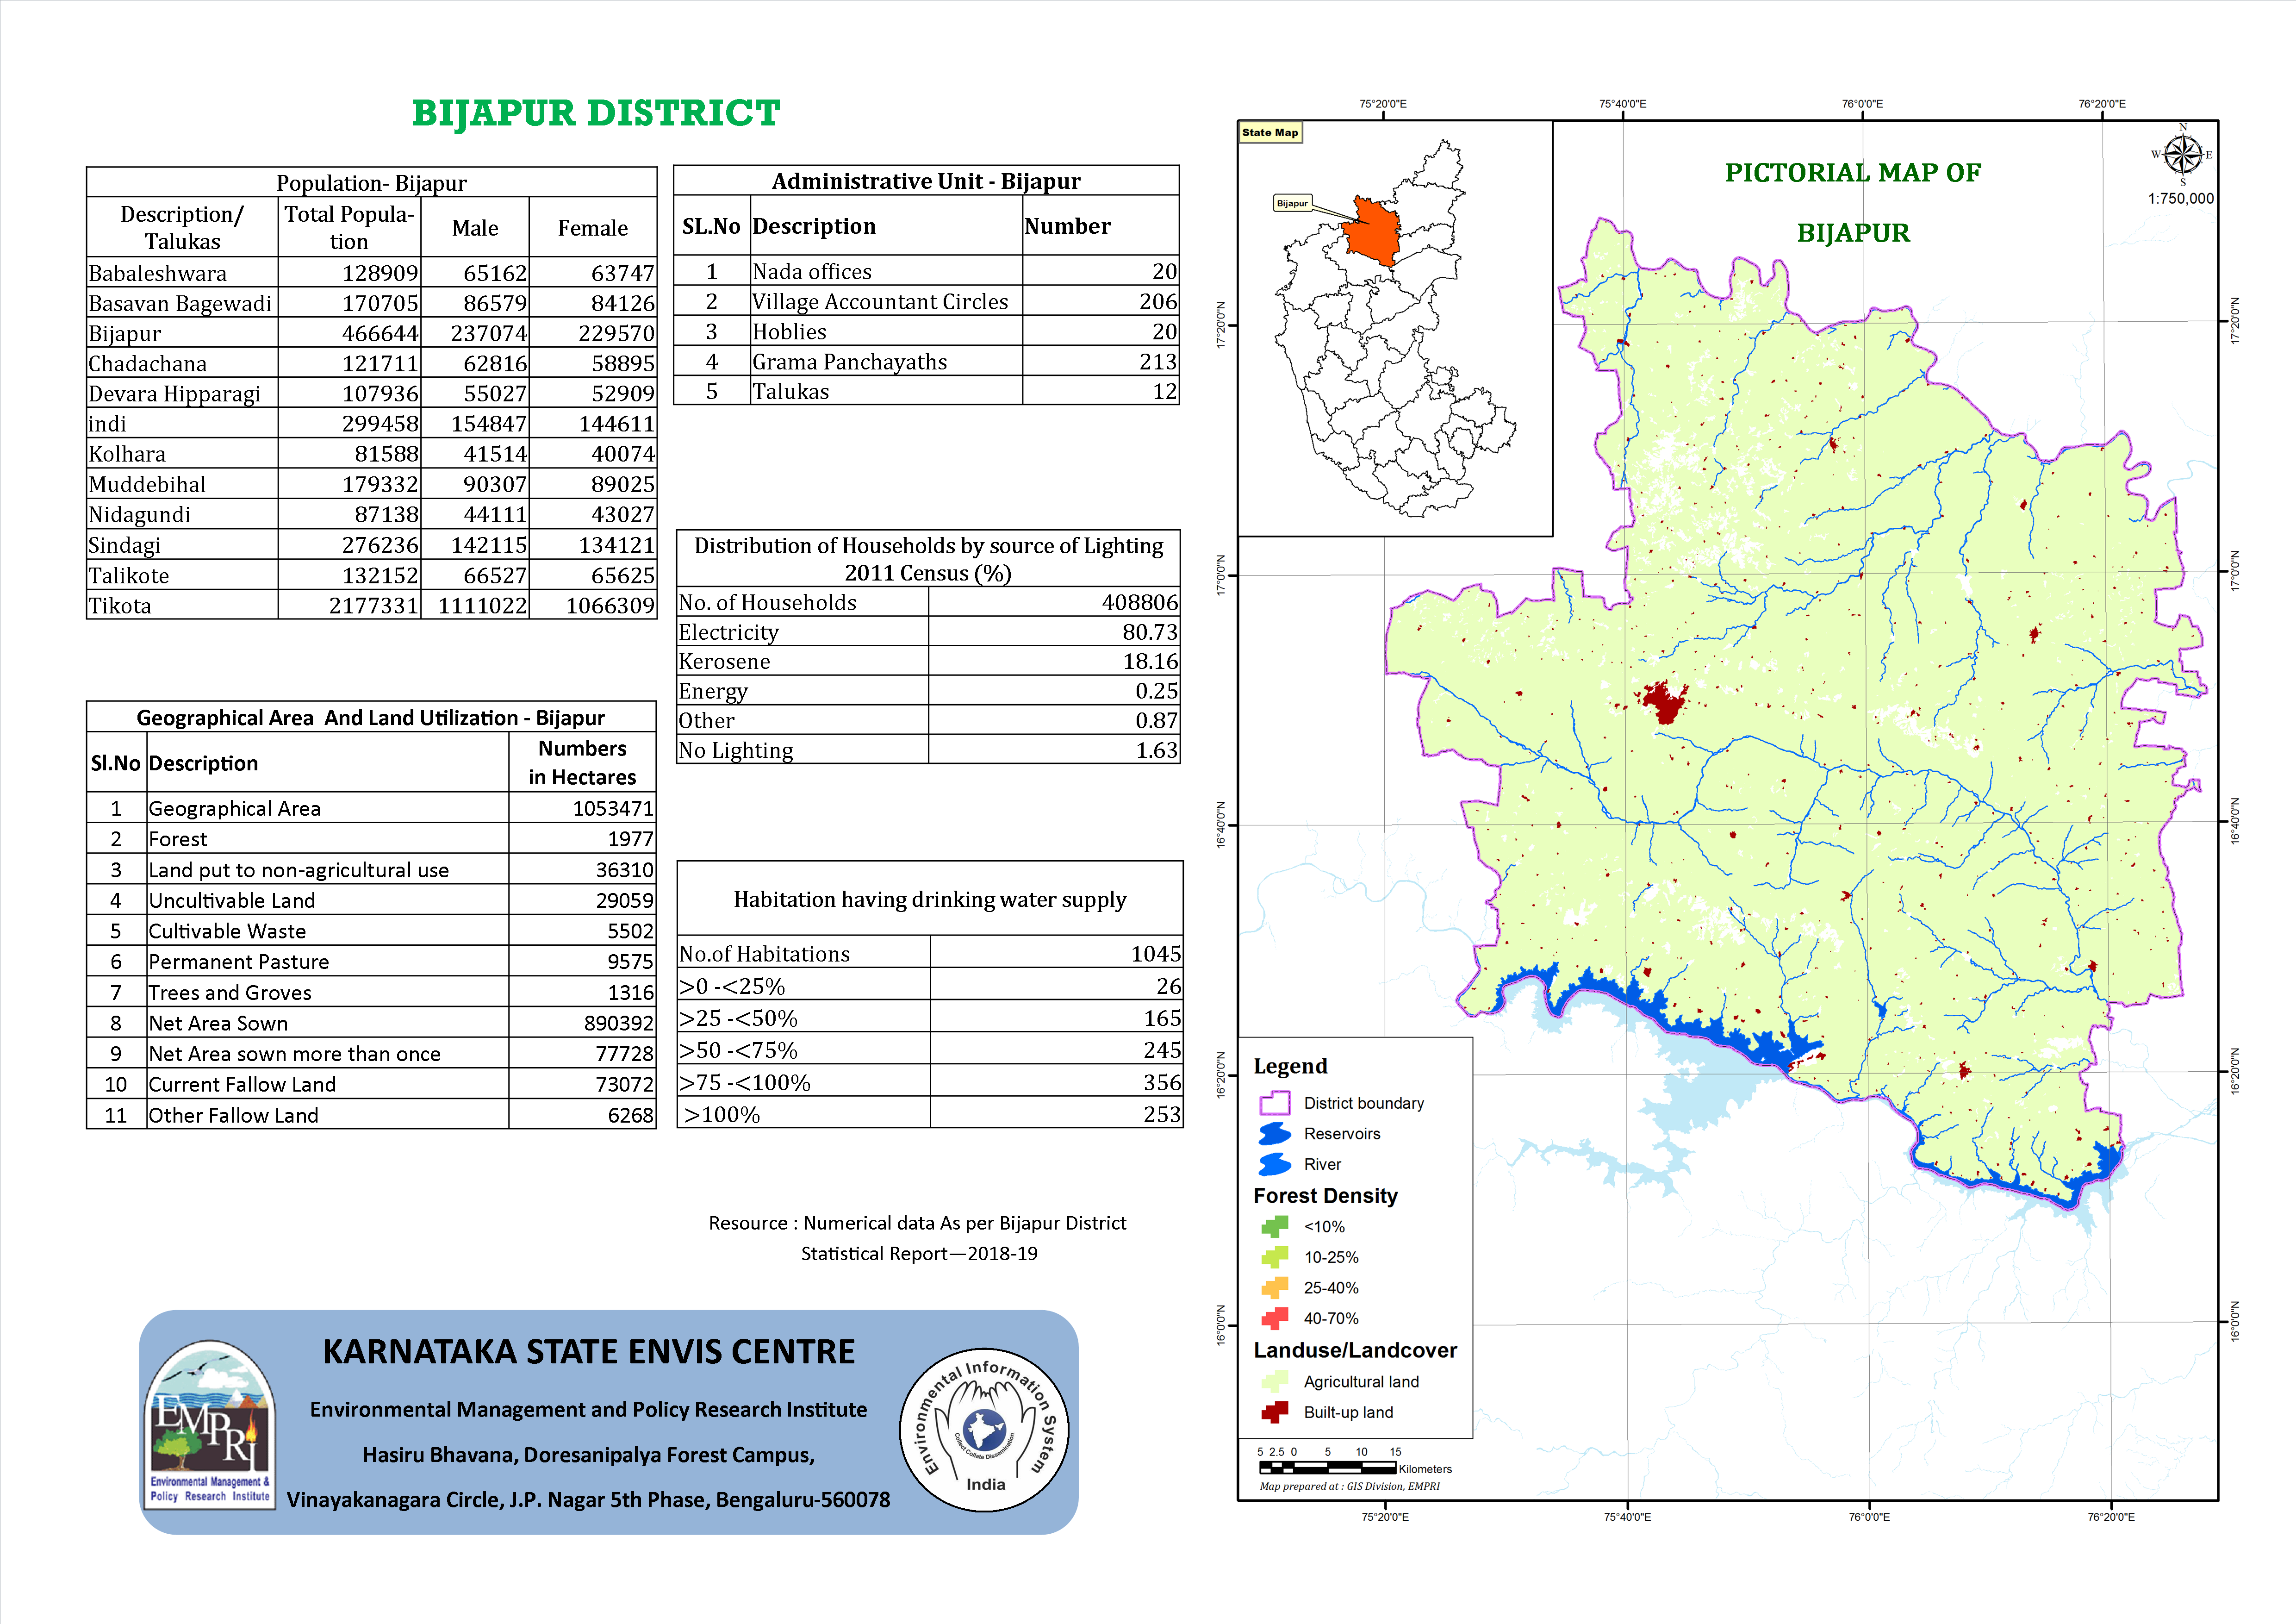This screenshot has height=1624, width=2296.
Task: Click the No Lighting row label
Action: (x=736, y=751)
